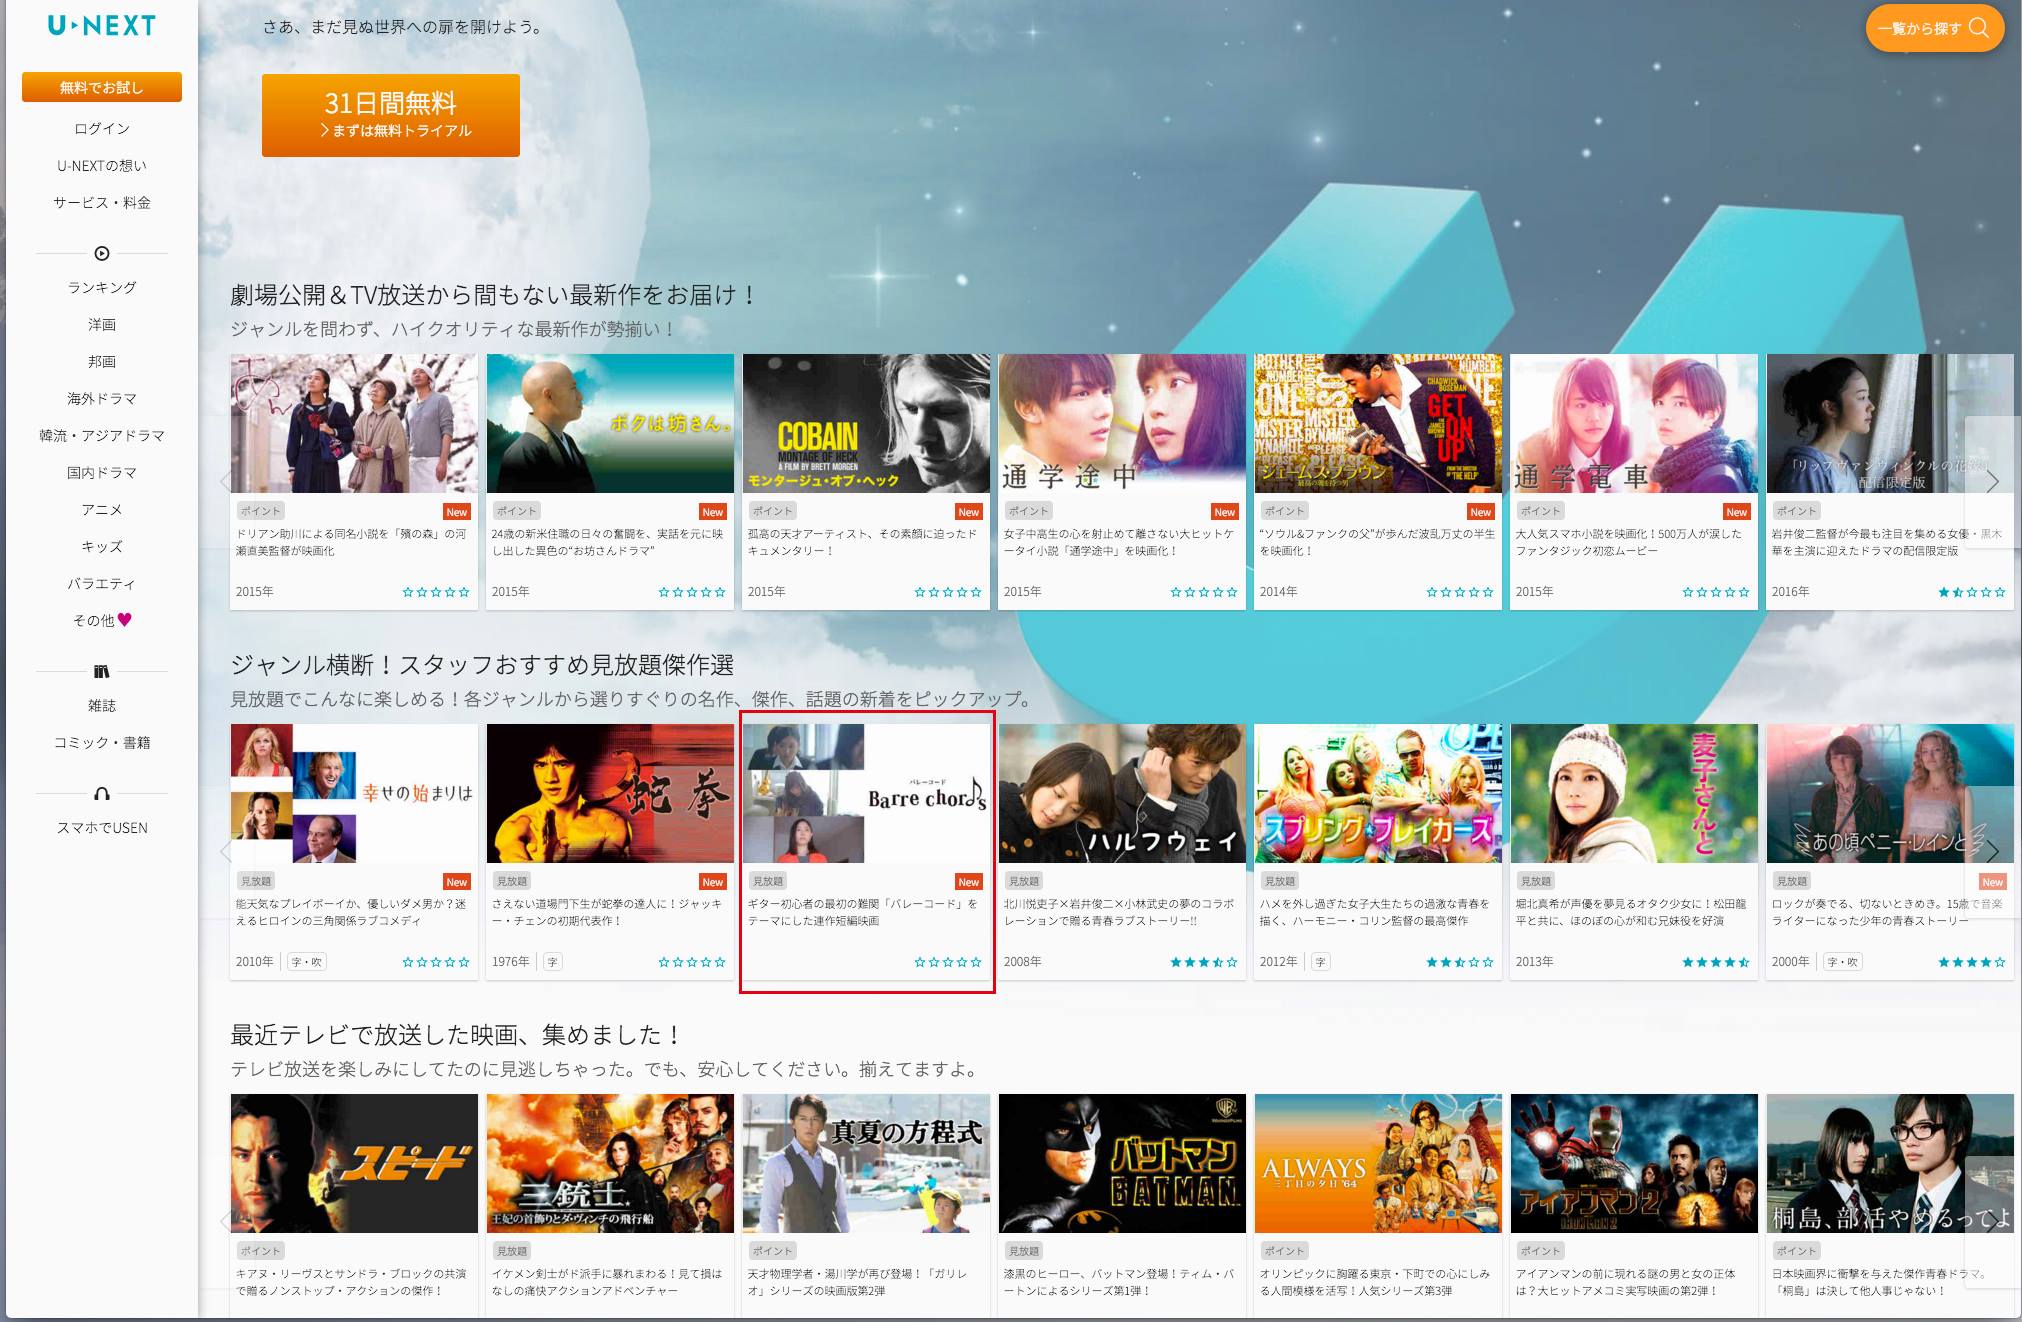The image size is (2022, 1322).
Task: Select アニメ in the sidebar
Action: pyautogui.click(x=102, y=510)
